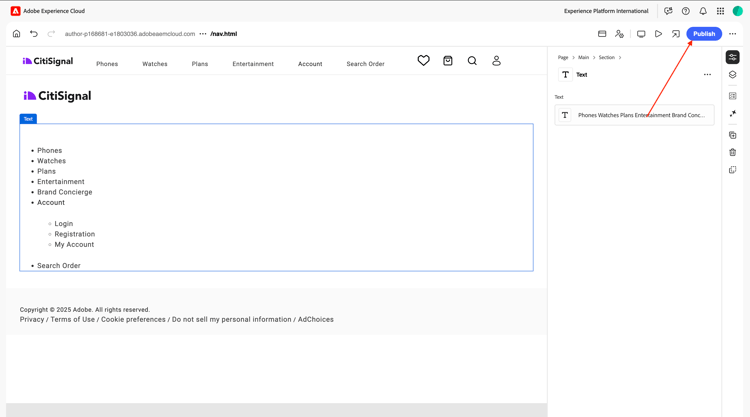This screenshot has width=750, height=417.
Task: Open Entertainment in the site navigation
Action: click(x=253, y=64)
